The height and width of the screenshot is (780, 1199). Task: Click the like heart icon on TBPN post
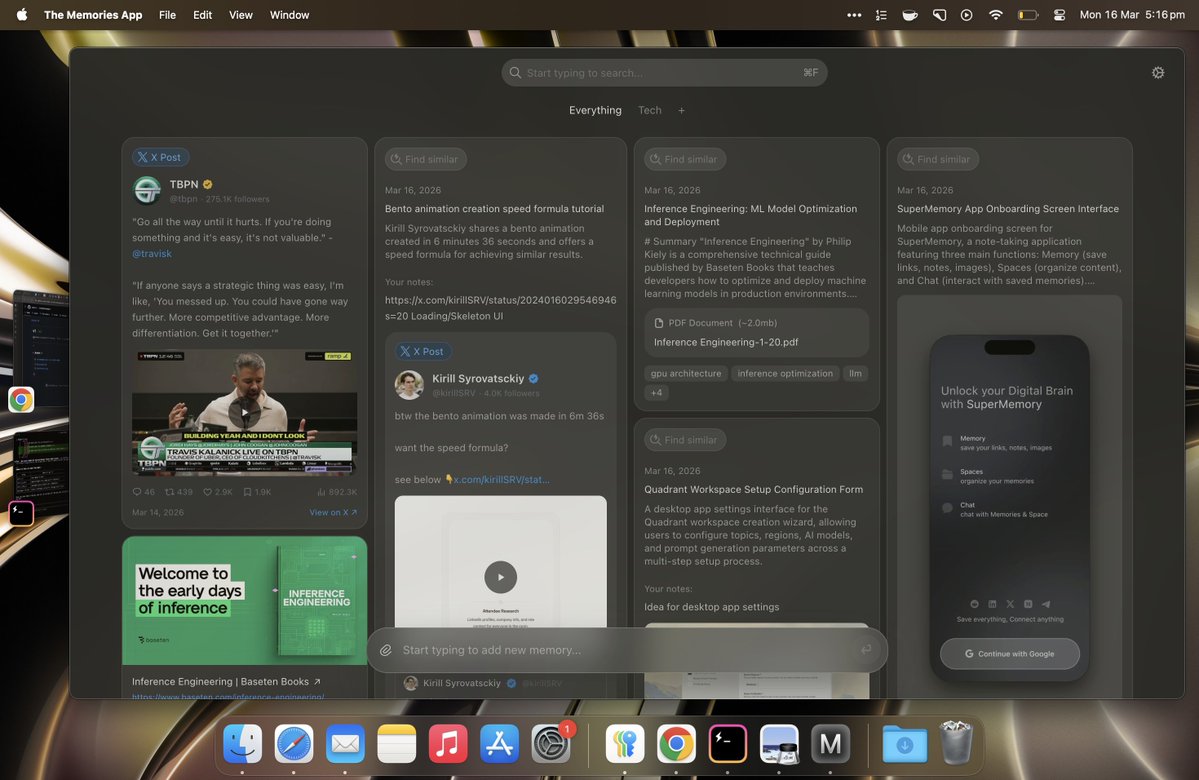(x=207, y=492)
